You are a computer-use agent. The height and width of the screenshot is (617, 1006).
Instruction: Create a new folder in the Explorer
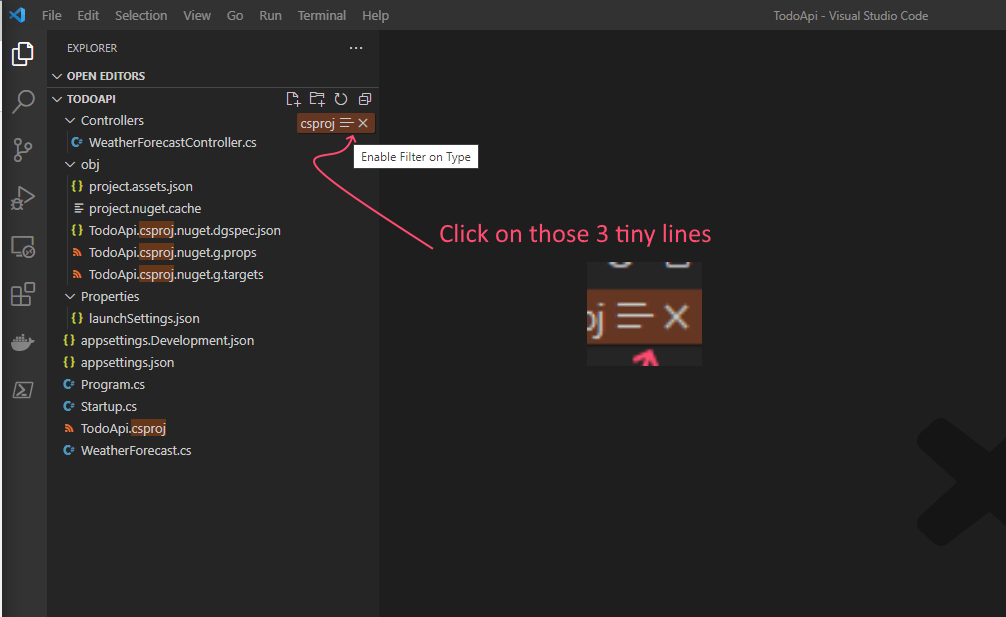317,99
